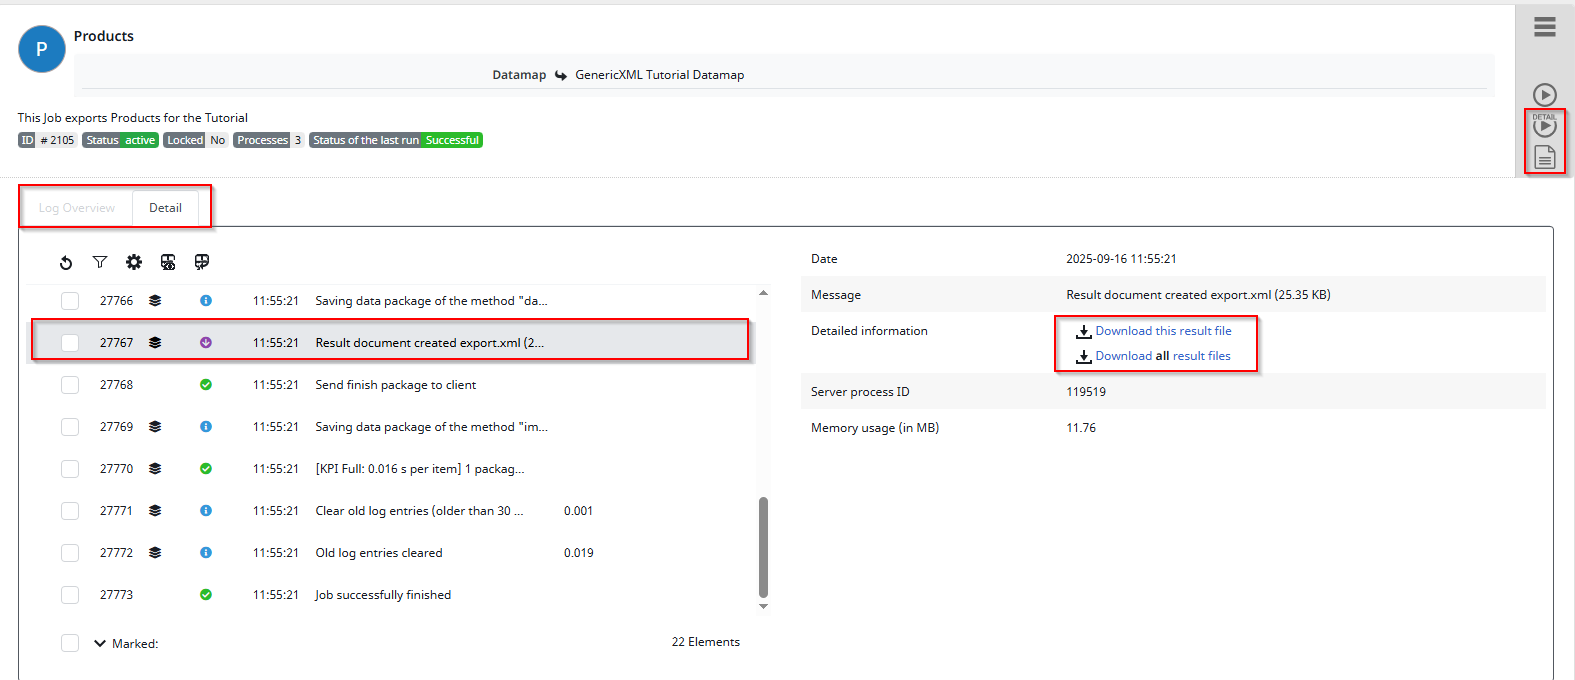Image resolution: width=1575 pixels, height=680 pixels.
Task: Open log settings gear icon
Action: pos(134,262)
